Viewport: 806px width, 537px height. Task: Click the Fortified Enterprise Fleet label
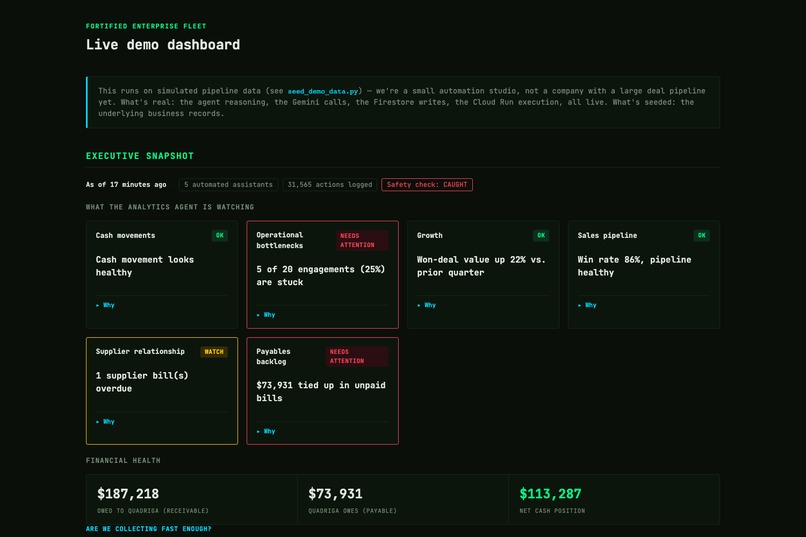click(146, 26)
